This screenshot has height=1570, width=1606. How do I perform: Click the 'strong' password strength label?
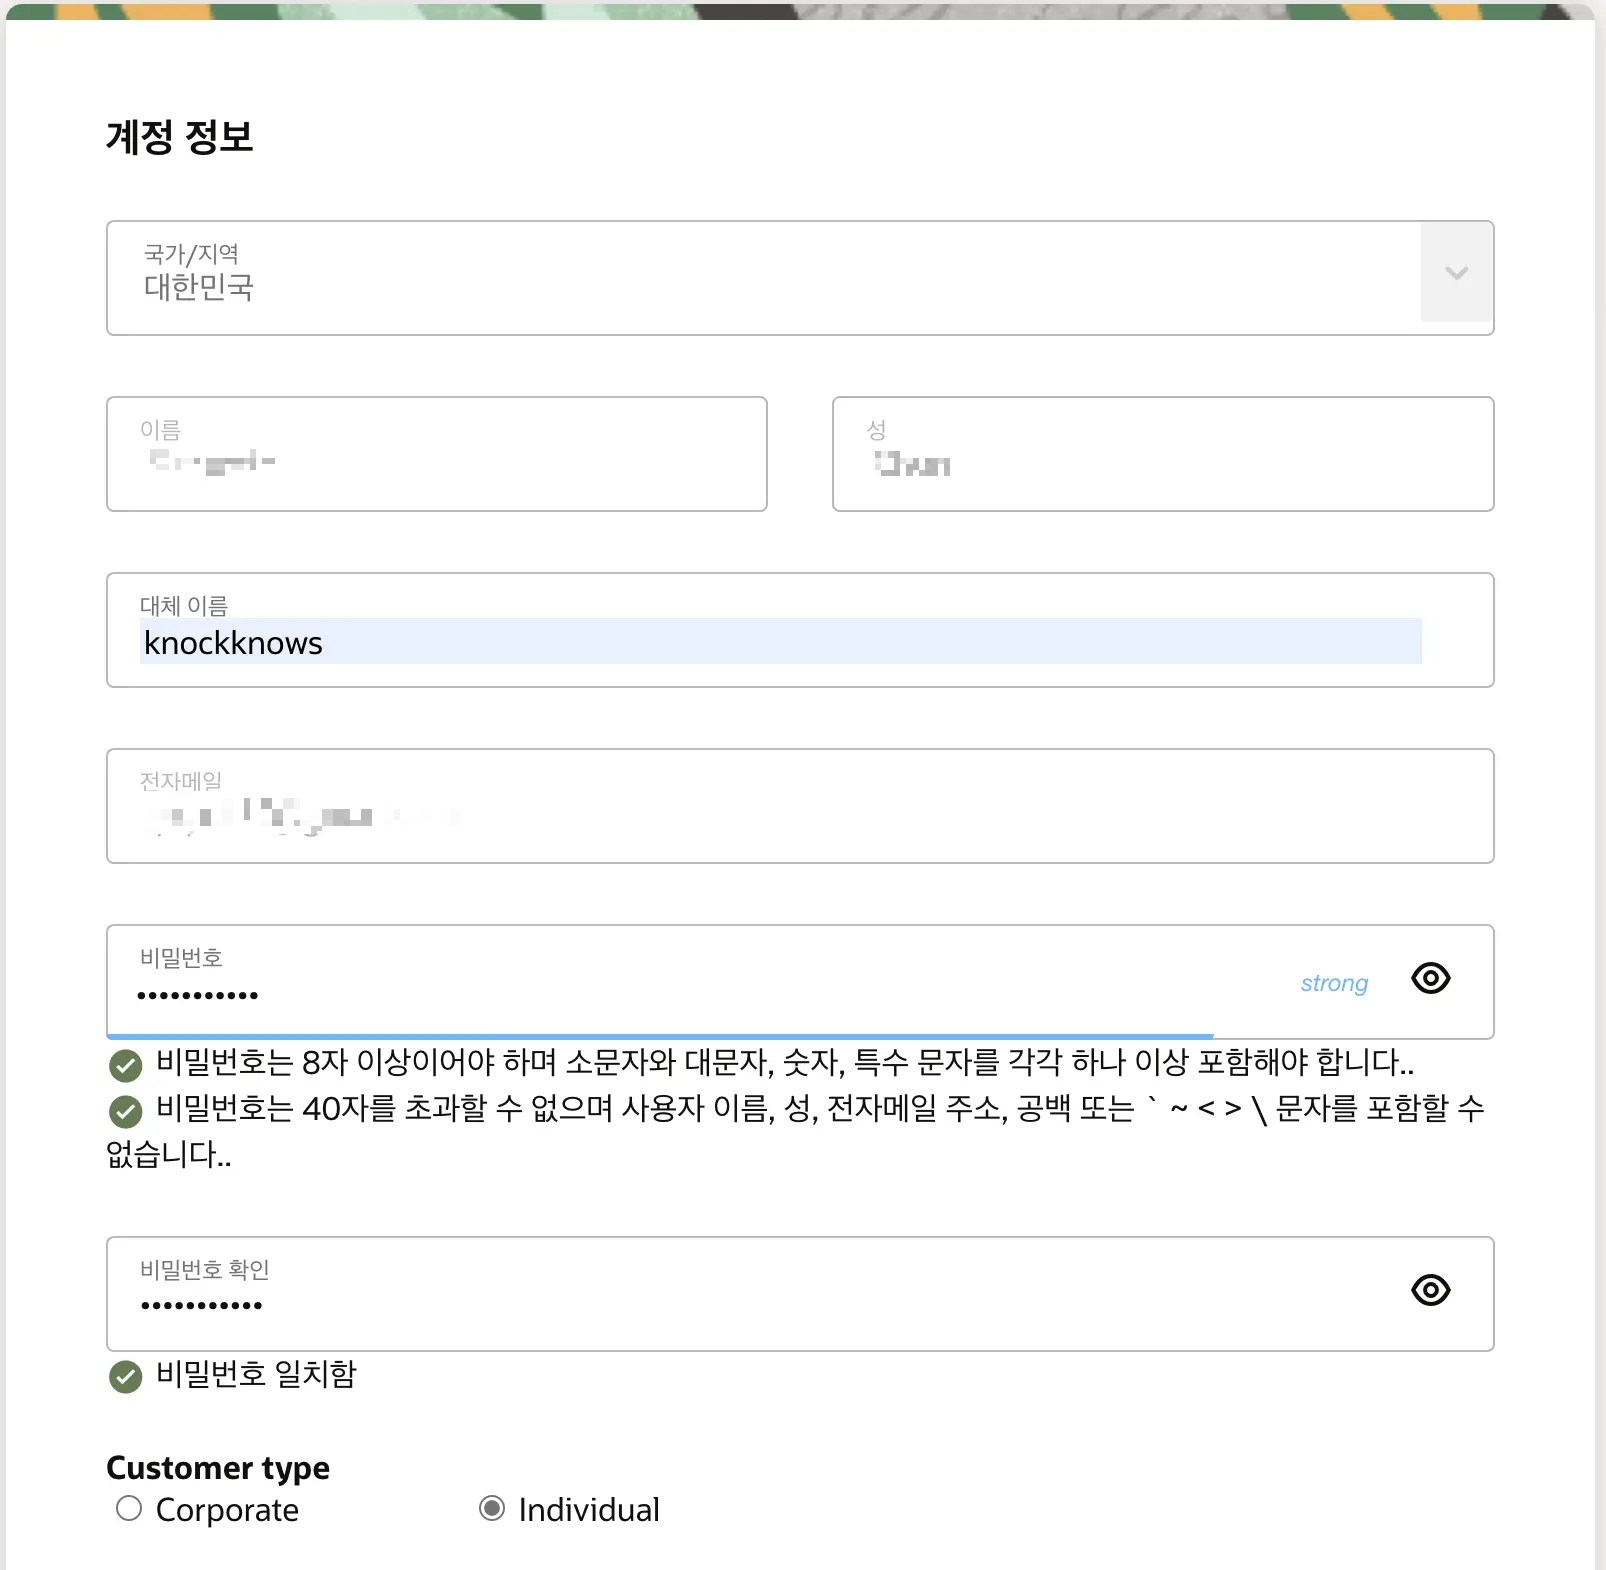1332,983
